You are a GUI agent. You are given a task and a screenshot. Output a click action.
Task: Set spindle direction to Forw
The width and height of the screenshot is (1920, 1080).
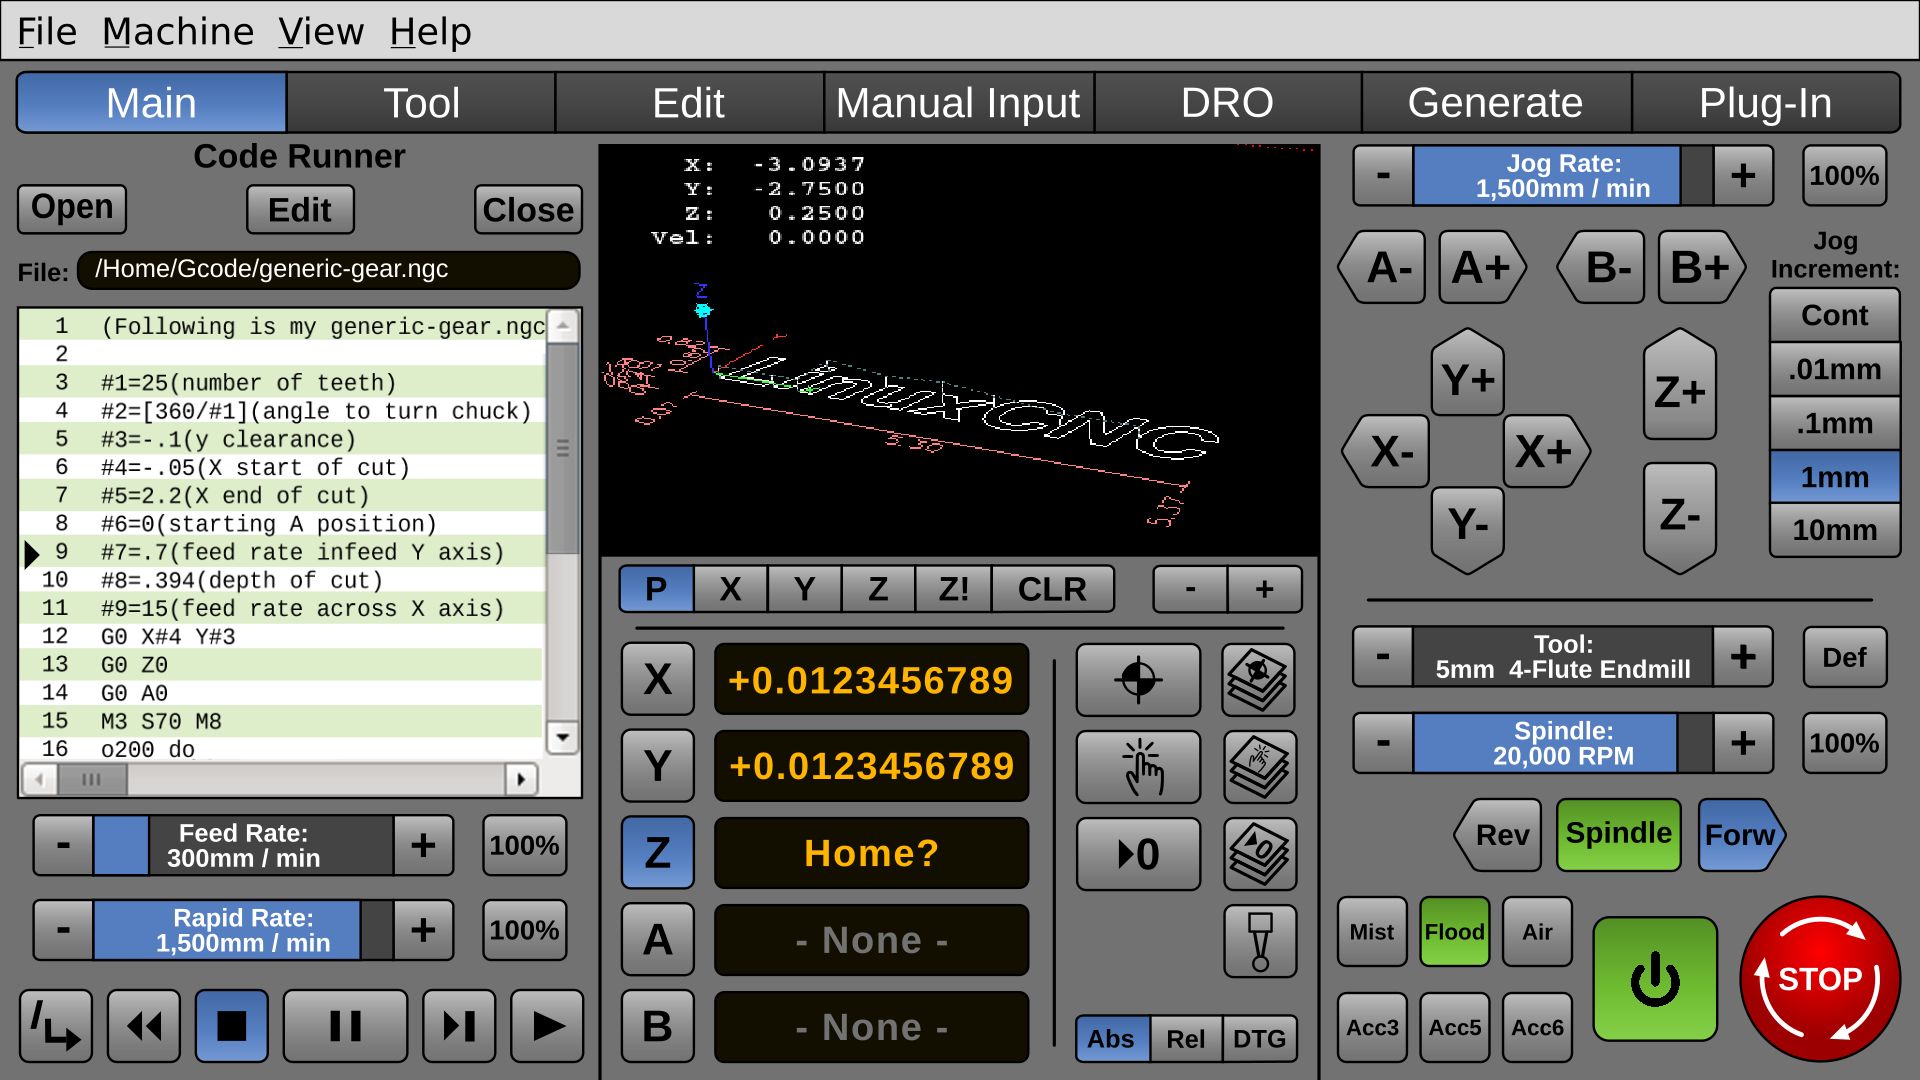[1741, 835]
